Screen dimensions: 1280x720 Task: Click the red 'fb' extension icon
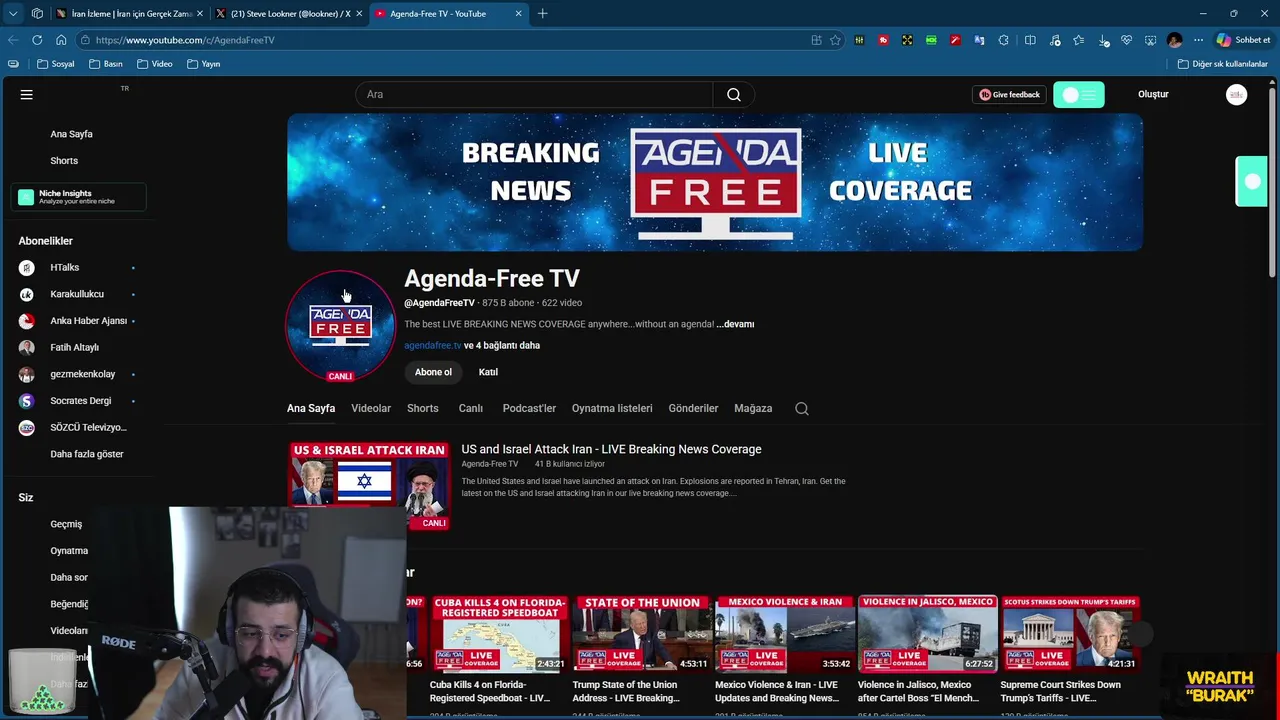883,40
